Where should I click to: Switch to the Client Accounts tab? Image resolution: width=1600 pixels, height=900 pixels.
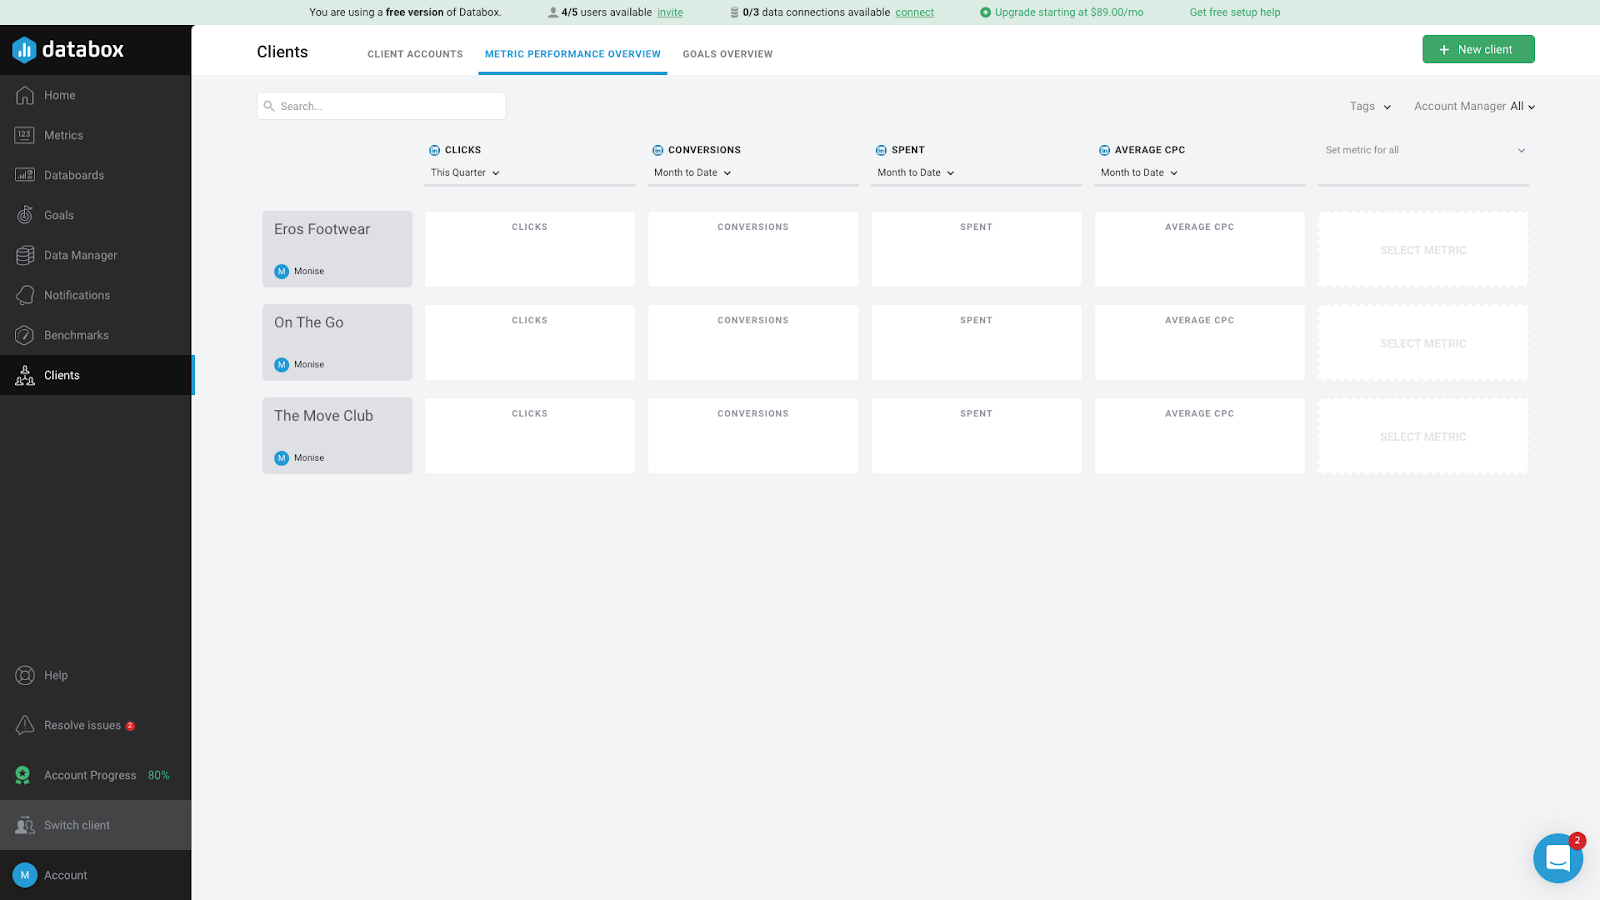415,54
